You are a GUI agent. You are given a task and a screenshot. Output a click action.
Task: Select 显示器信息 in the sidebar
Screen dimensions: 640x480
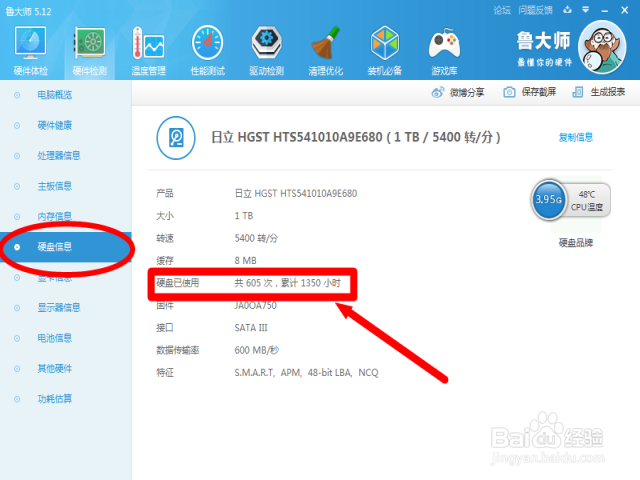click(59, 307)
